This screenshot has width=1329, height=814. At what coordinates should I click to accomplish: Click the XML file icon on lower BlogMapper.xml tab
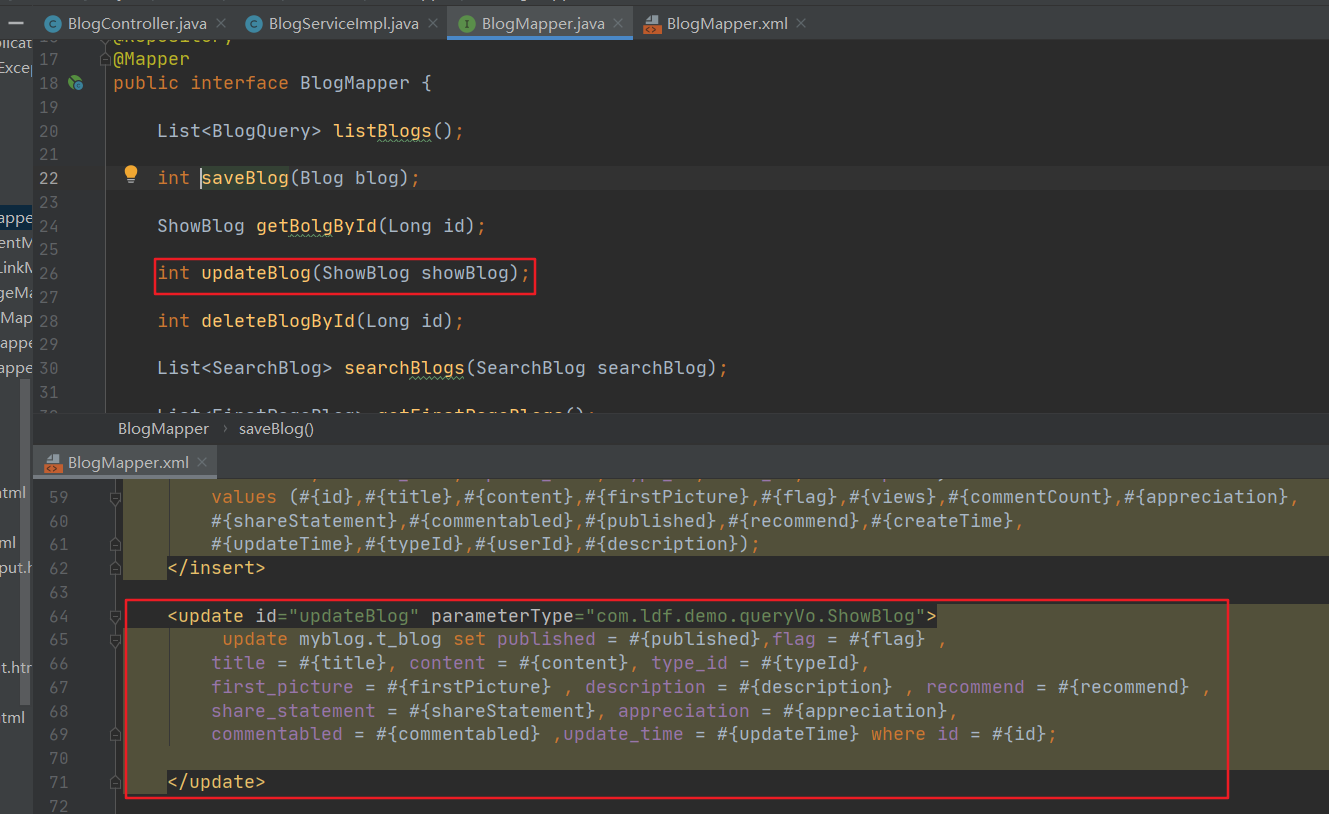(x=52, y=463)
